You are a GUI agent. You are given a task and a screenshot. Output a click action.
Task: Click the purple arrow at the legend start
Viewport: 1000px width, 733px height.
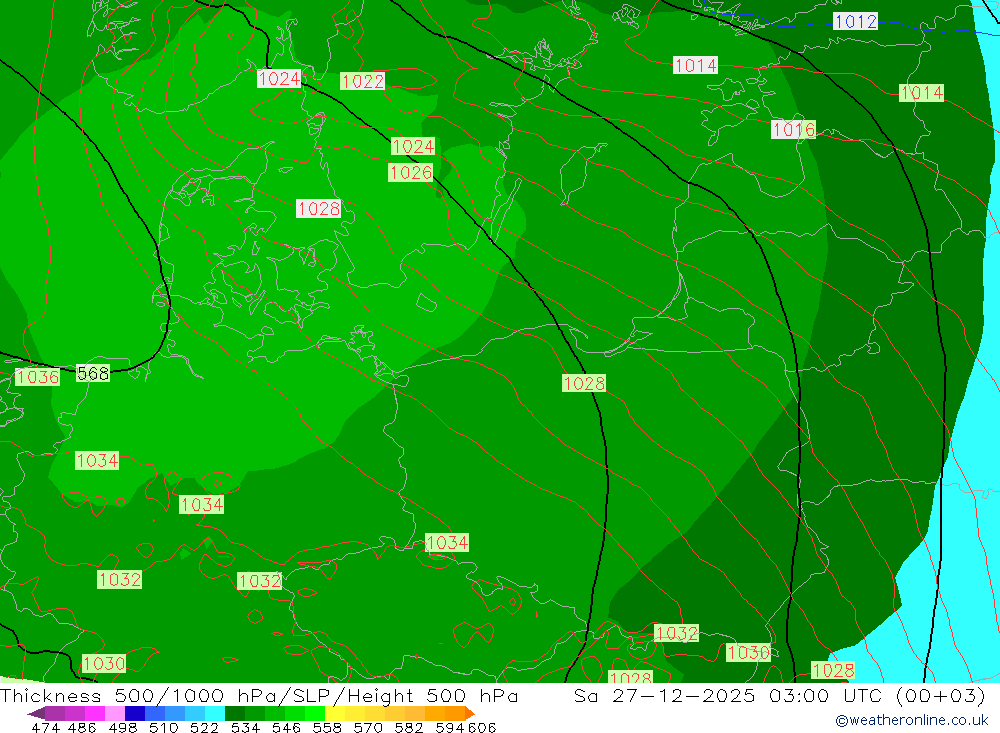pyautogui.click(x=36, y=713)
